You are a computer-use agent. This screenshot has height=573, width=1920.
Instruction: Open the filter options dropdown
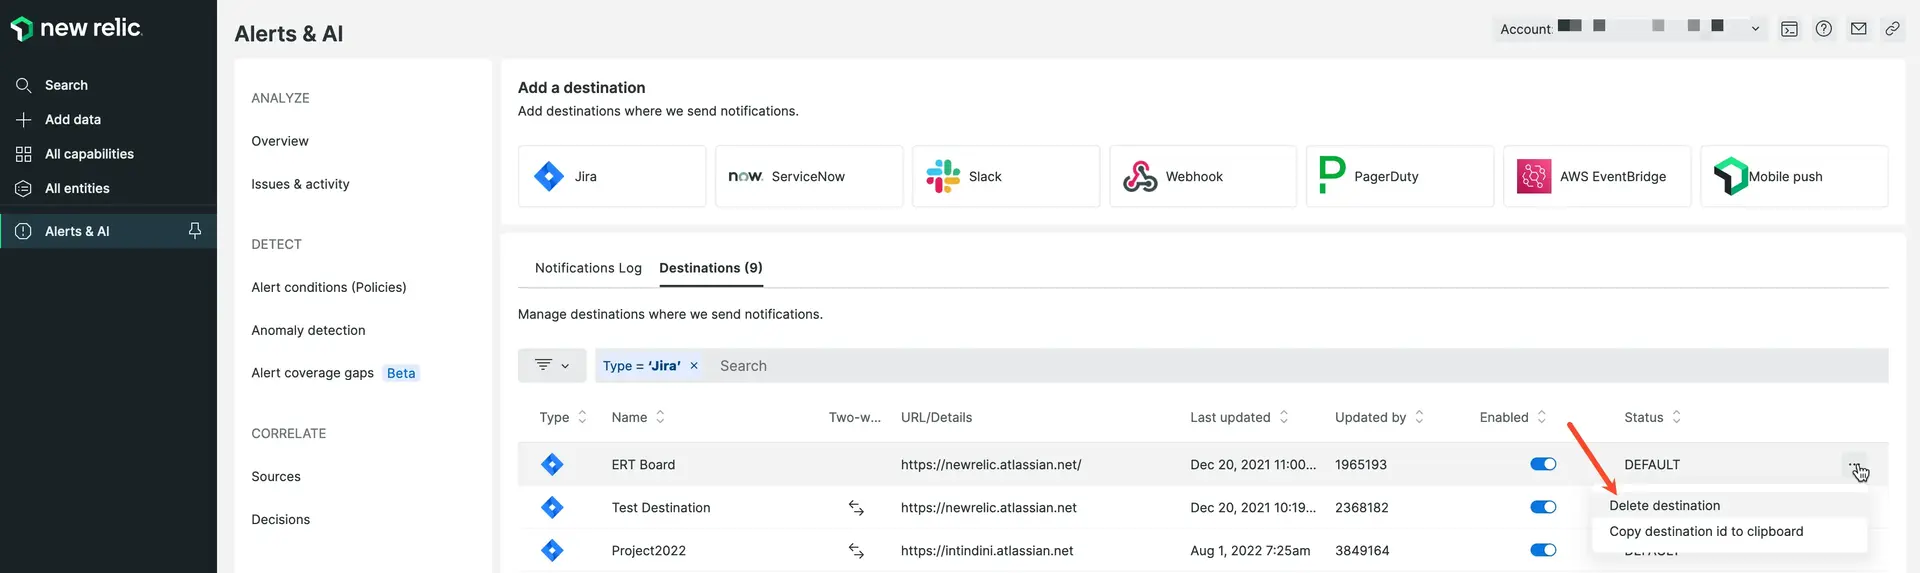click(x=552, y=366)
